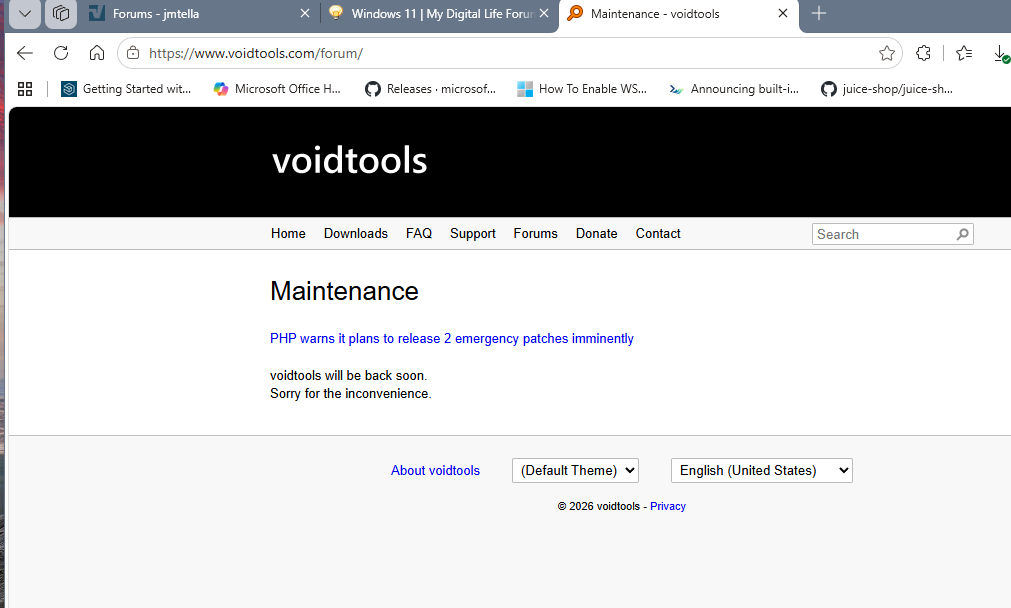Open the tab actions menu
The width and height of the screenshot is (1011, 608).
pyautogui.click(x=25, y=14)
